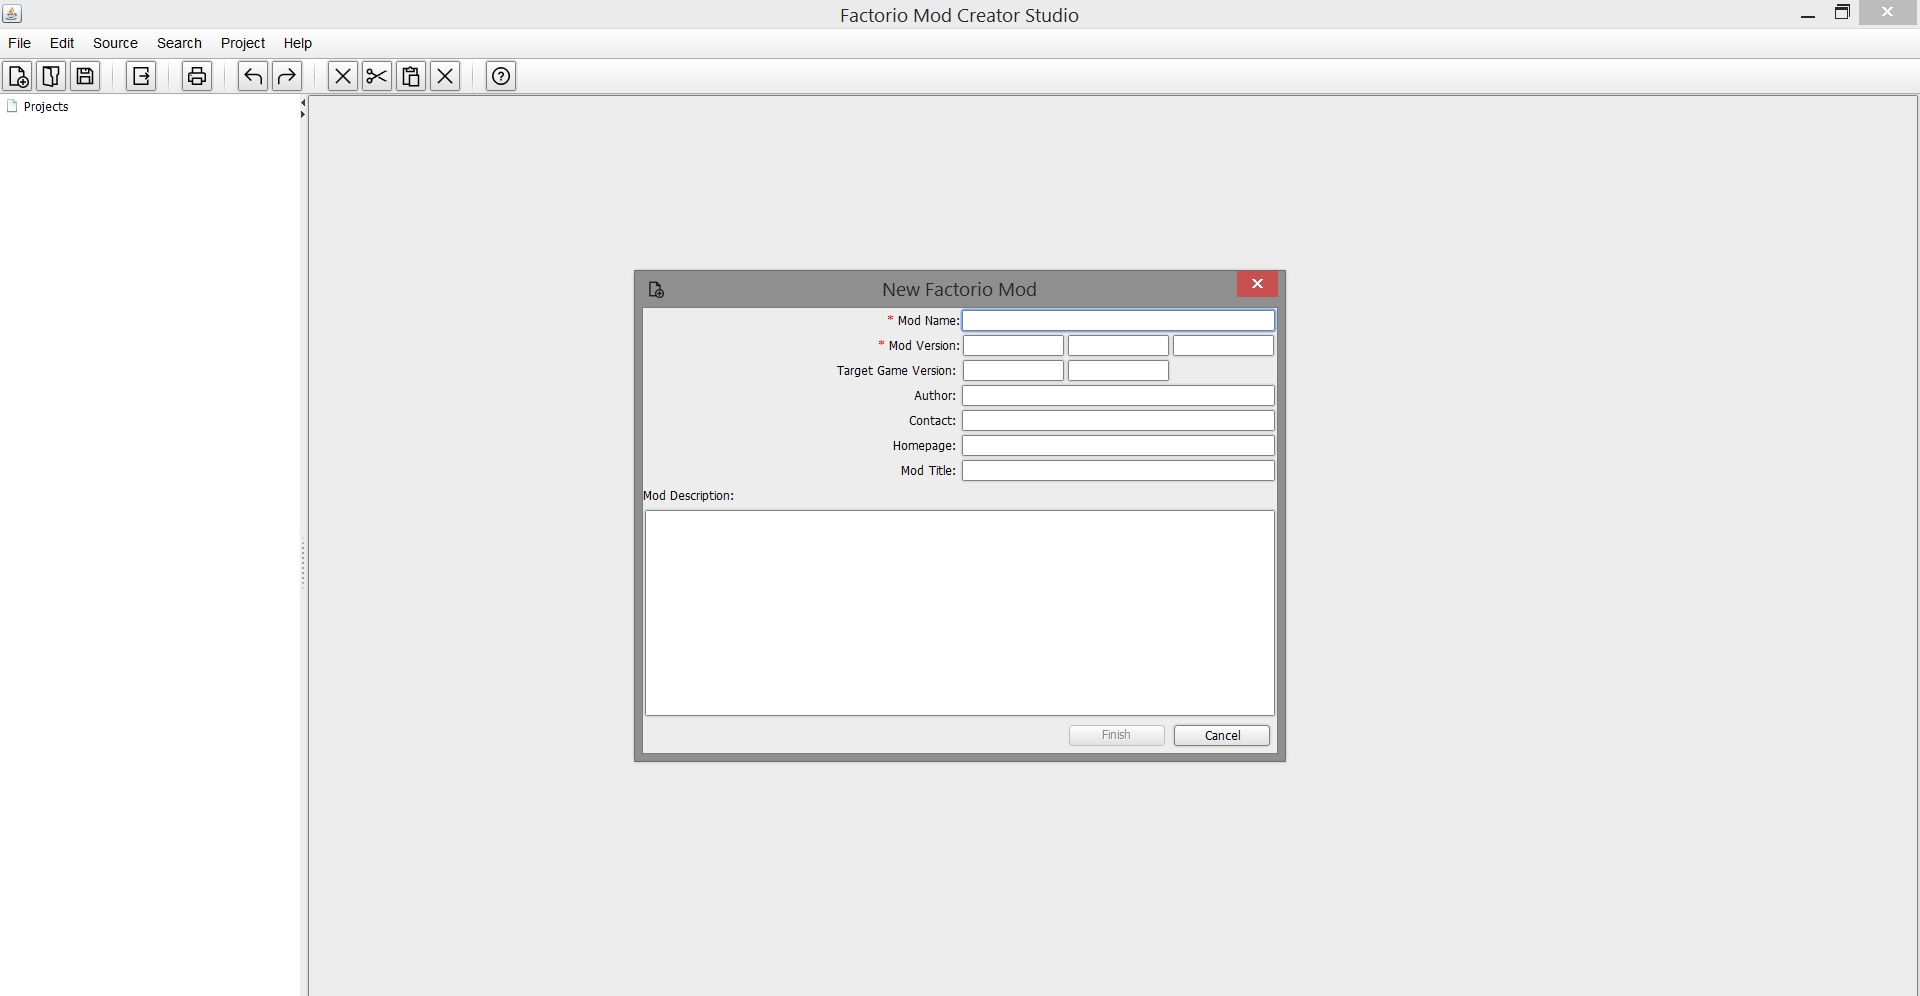Click the Open Project folder toolbar icon
The image size is (1920, 996).
click(x=51, y=77)
